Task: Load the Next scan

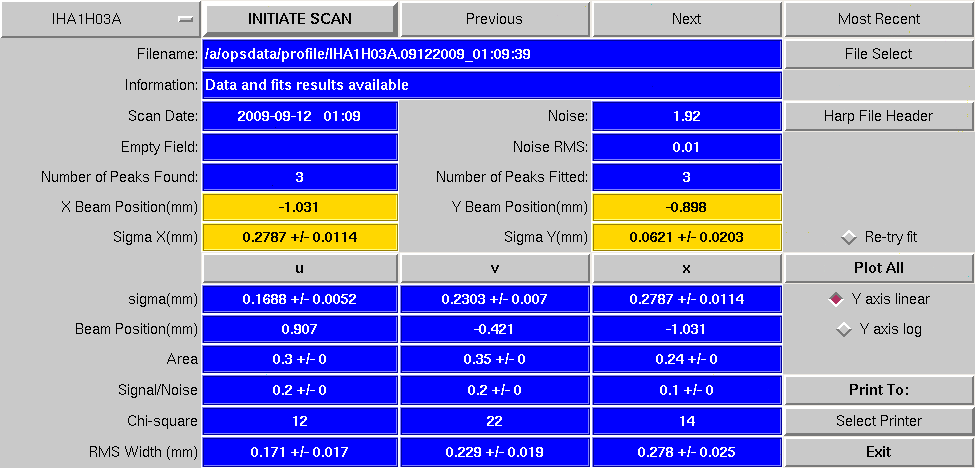Action: (686, 19)
